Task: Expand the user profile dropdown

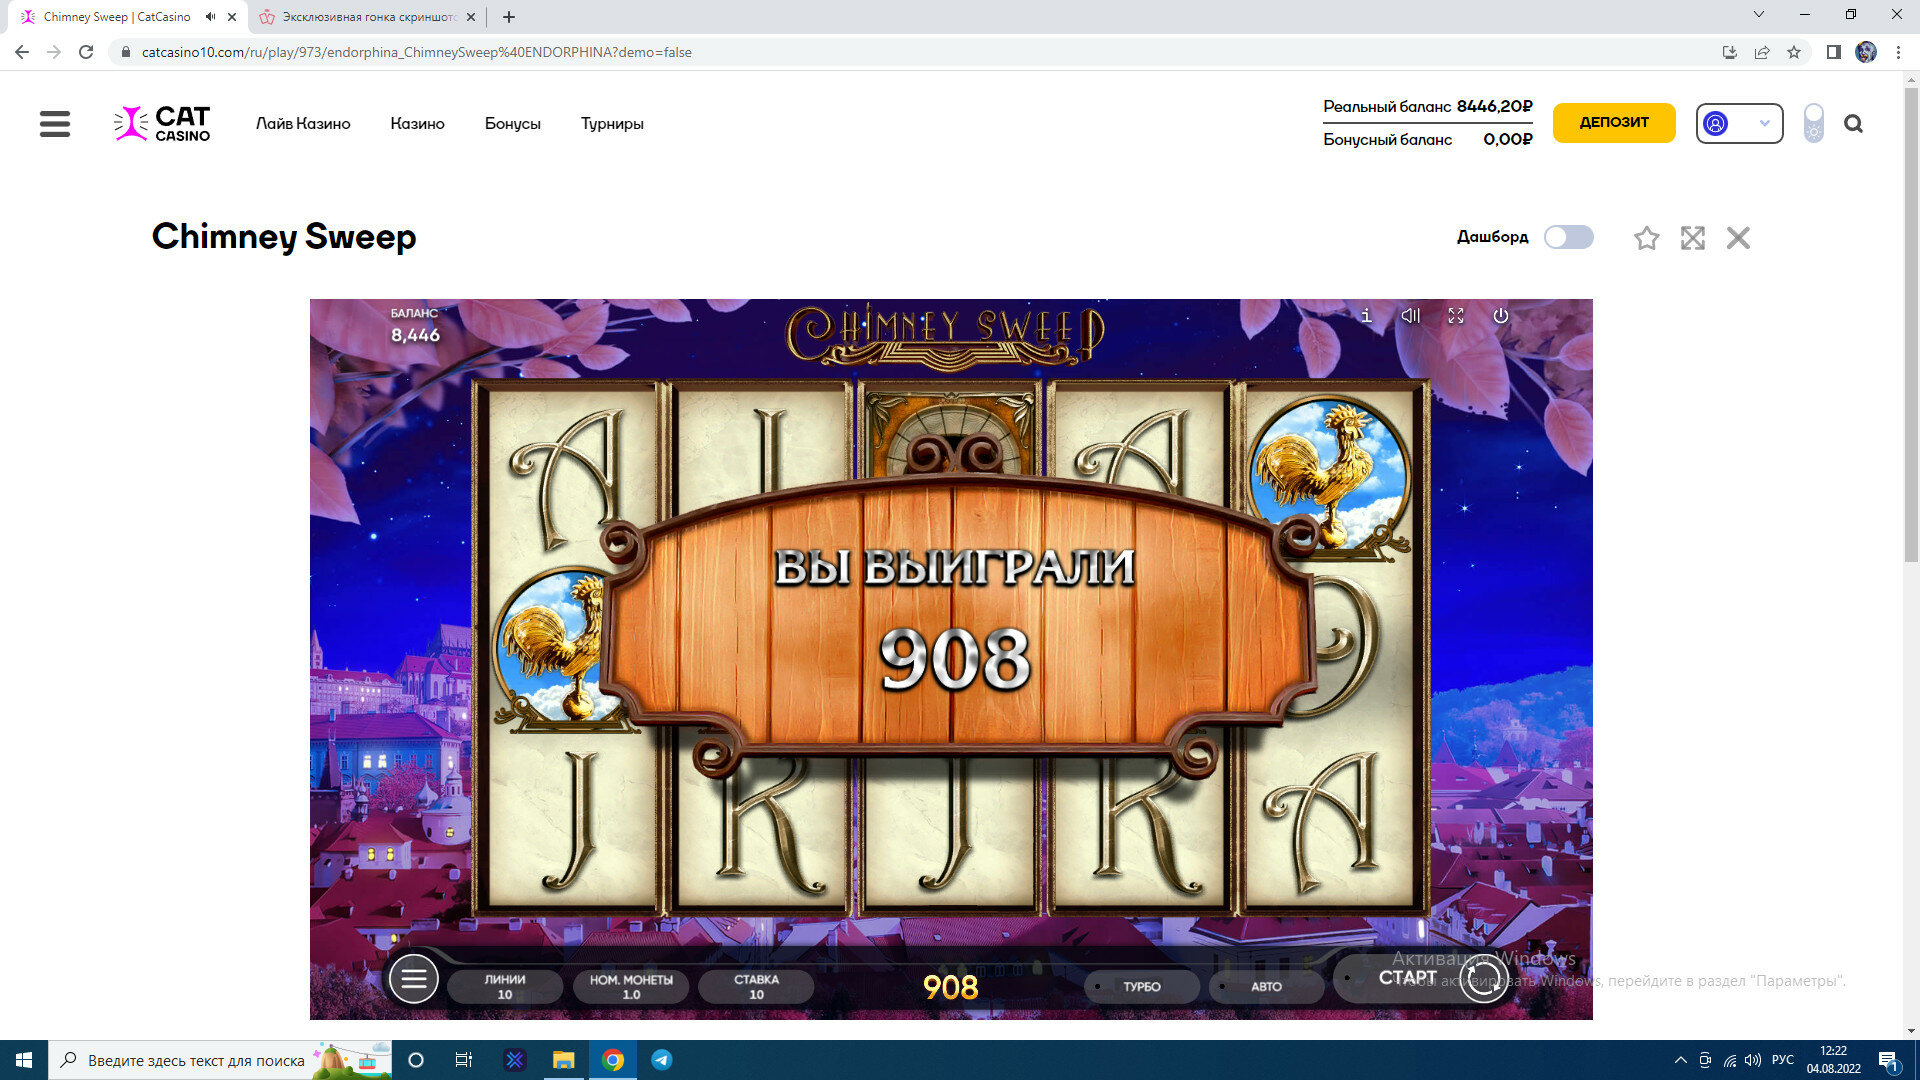Action: pyautogui.click(x=1739, y=124)
